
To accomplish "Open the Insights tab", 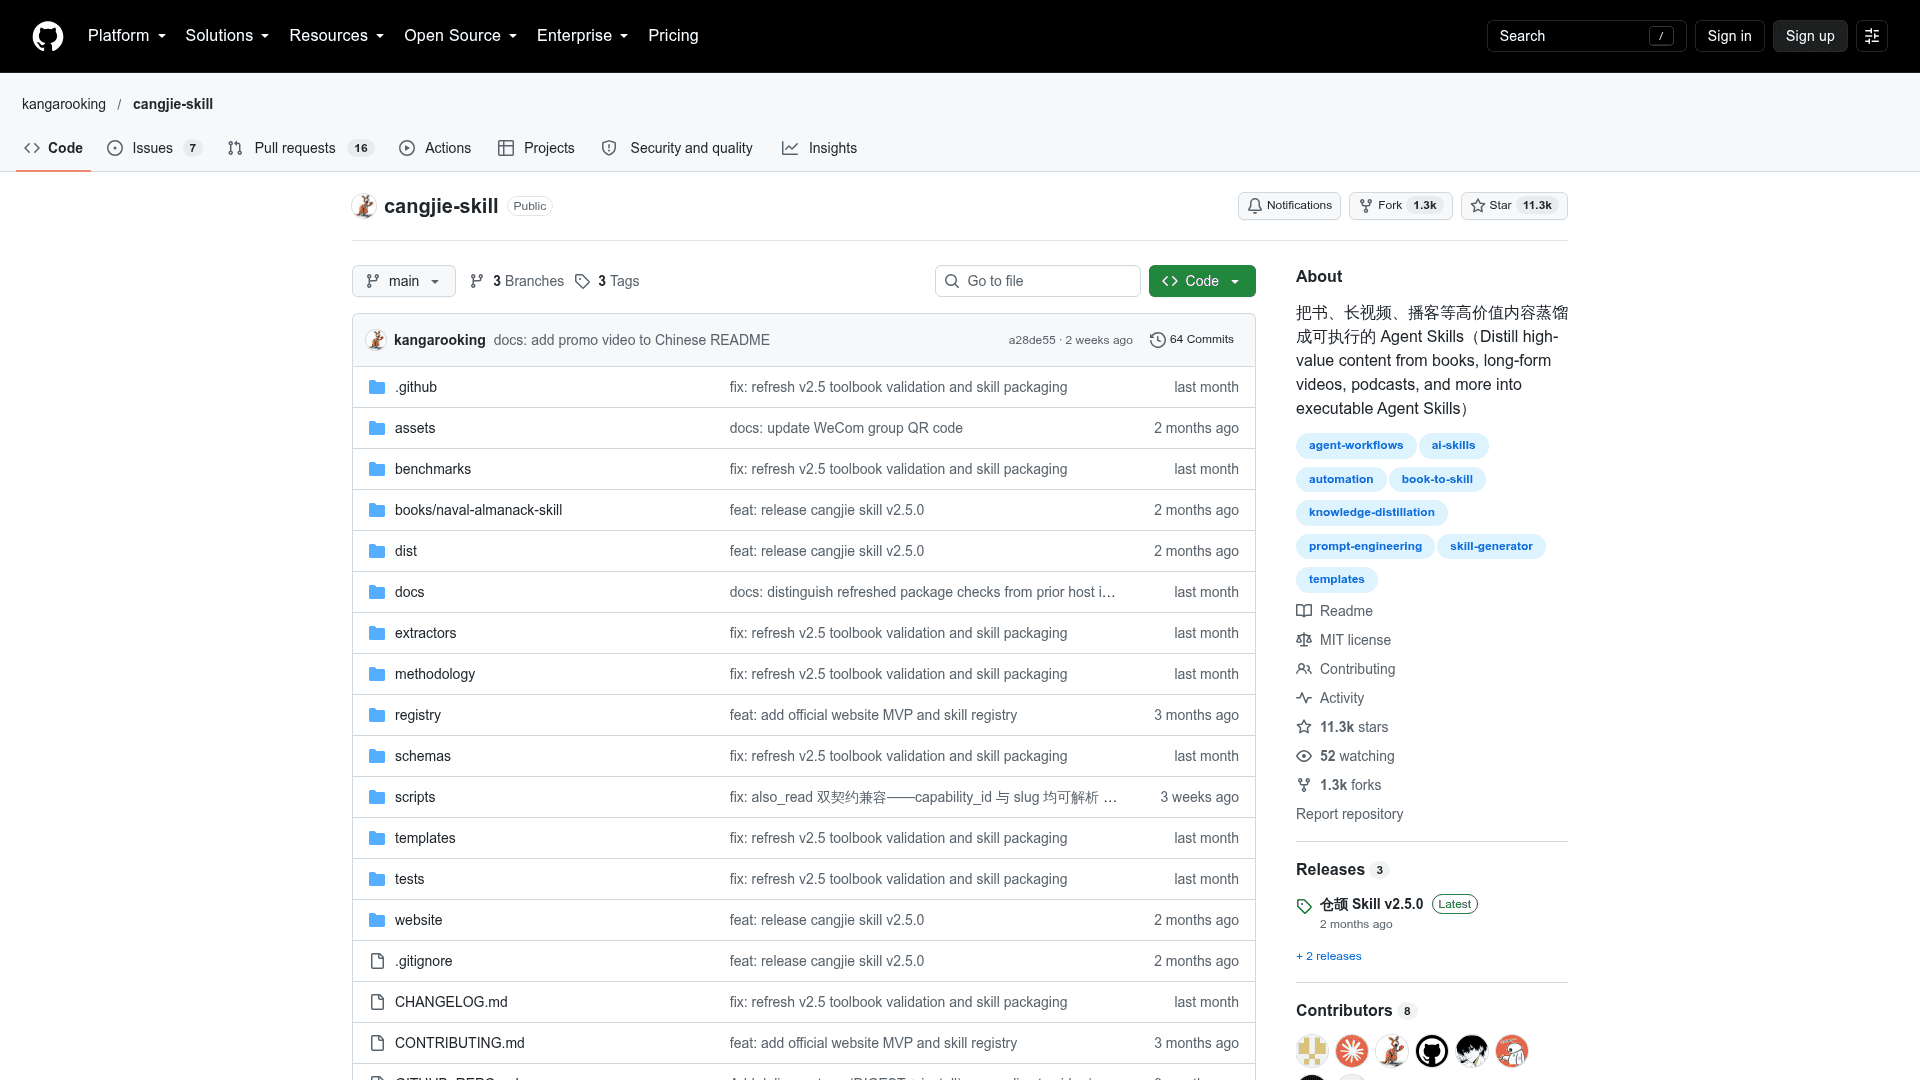I will (819, 148).
